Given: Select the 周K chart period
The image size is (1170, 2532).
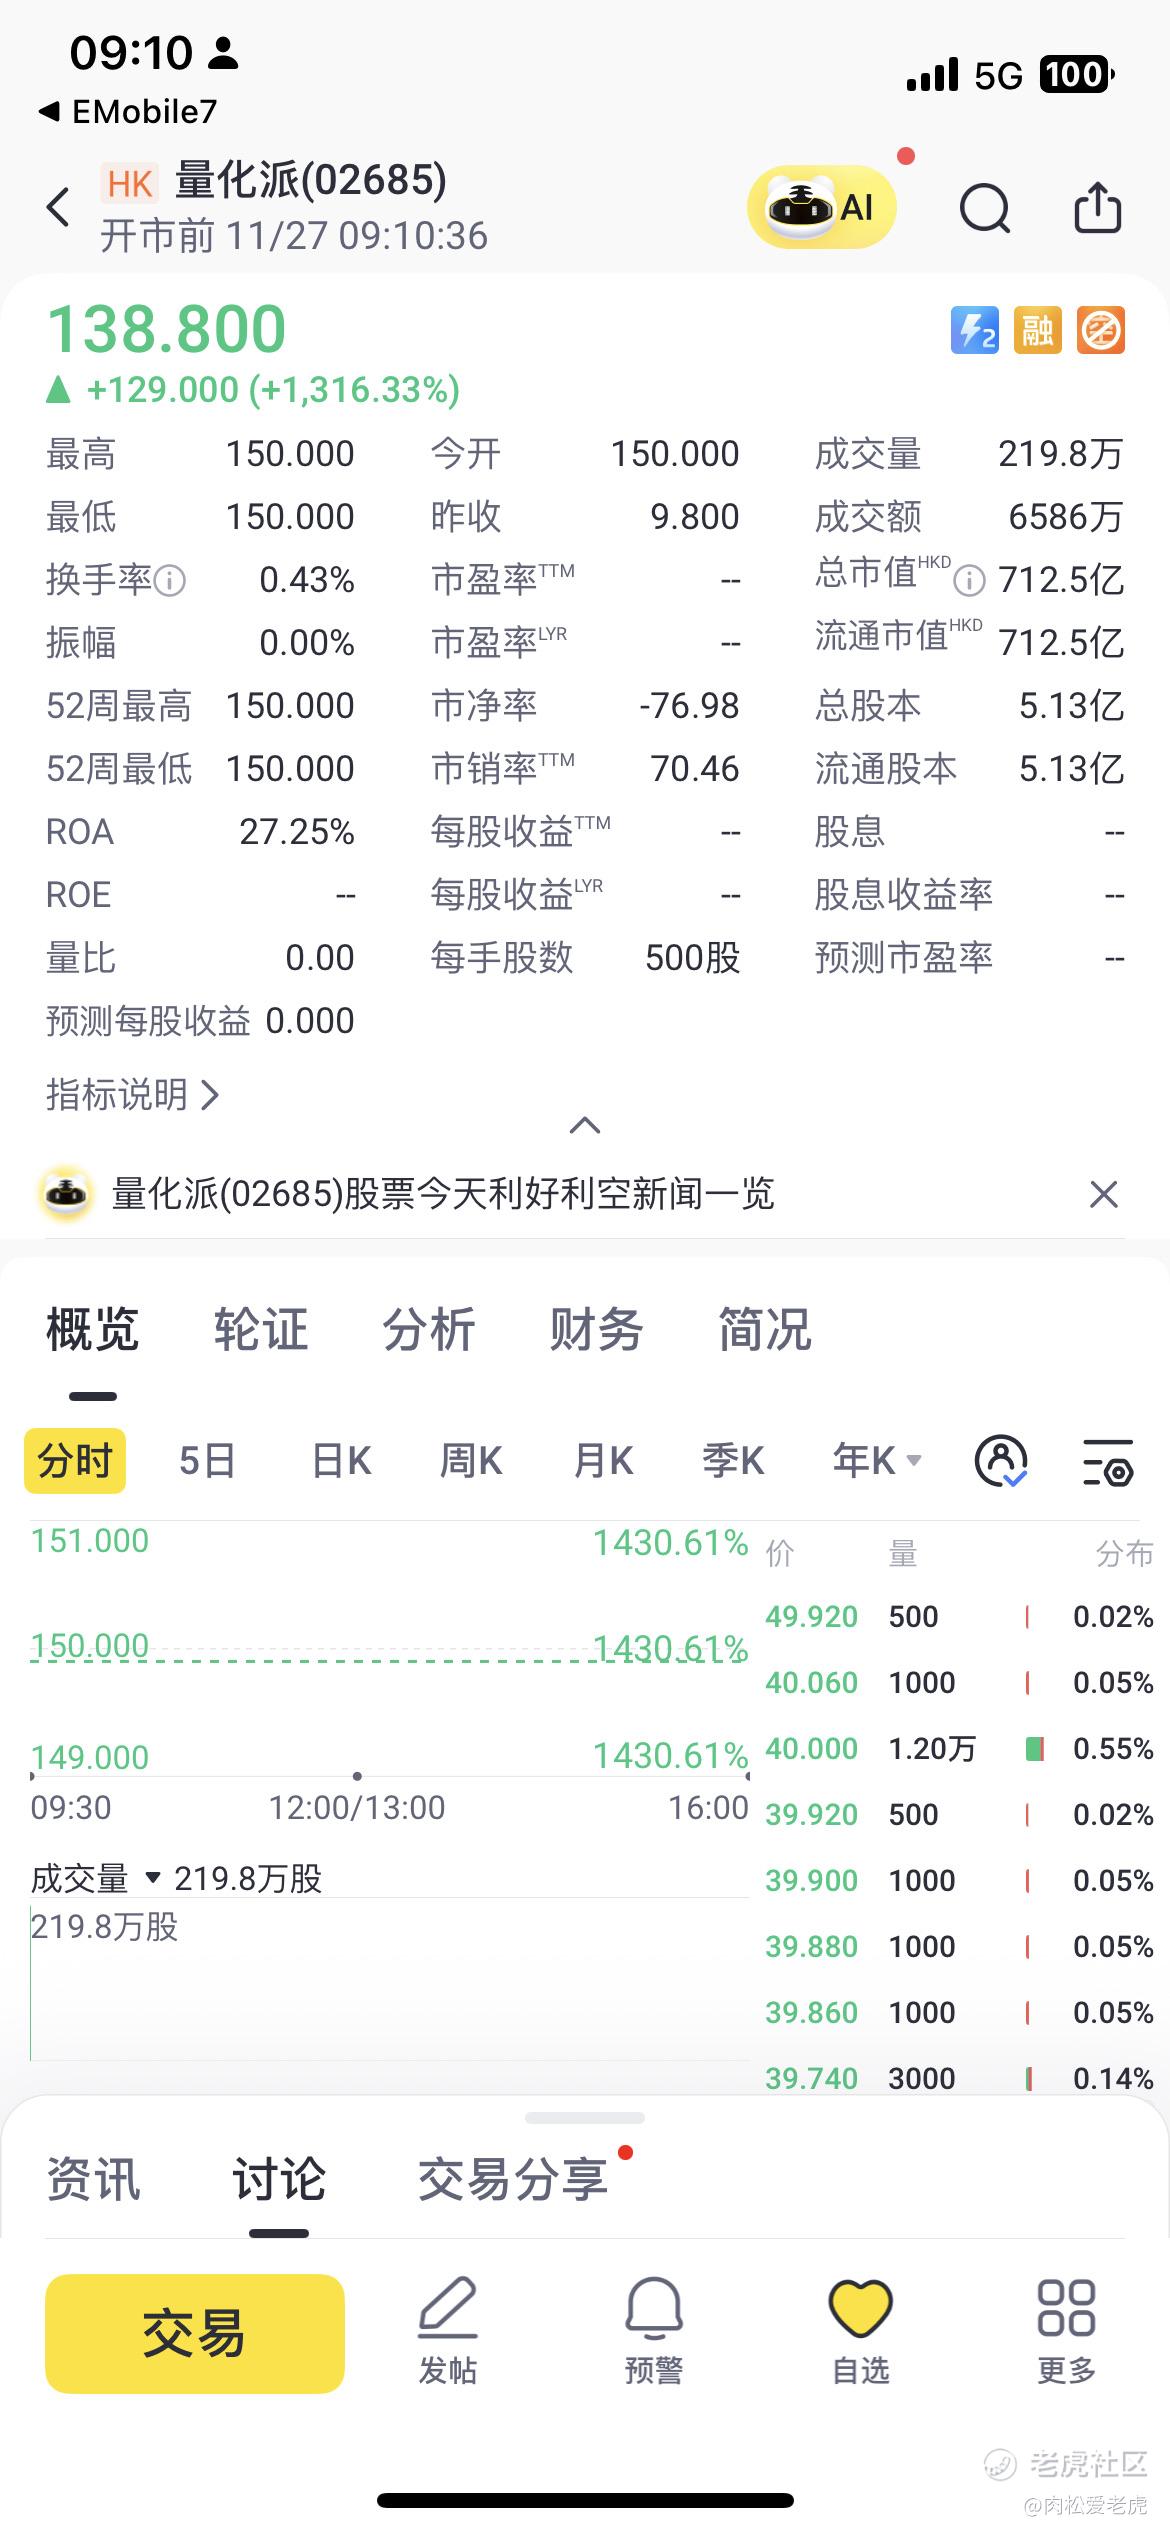Looking at the screenshot, I should pyautogui.click(x=471, y=1461).
